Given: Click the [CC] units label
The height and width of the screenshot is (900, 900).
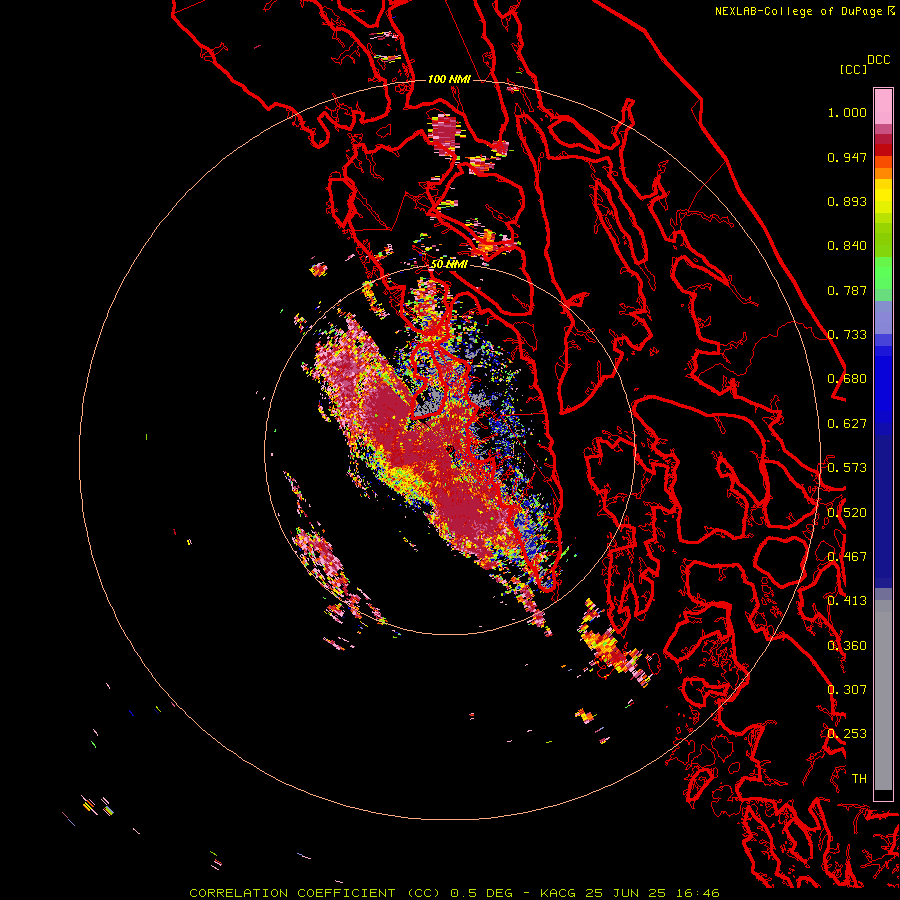Looking at the screenshot, I should tap(853, 69).
